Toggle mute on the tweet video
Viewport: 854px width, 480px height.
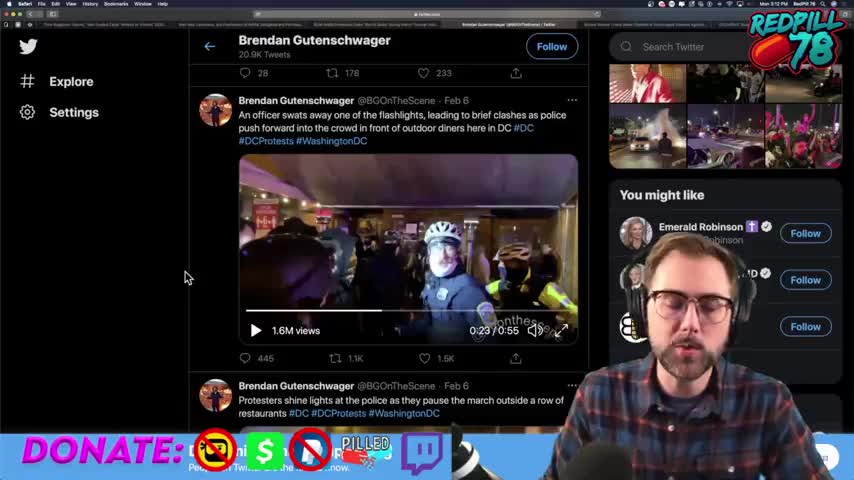[534, 331]
